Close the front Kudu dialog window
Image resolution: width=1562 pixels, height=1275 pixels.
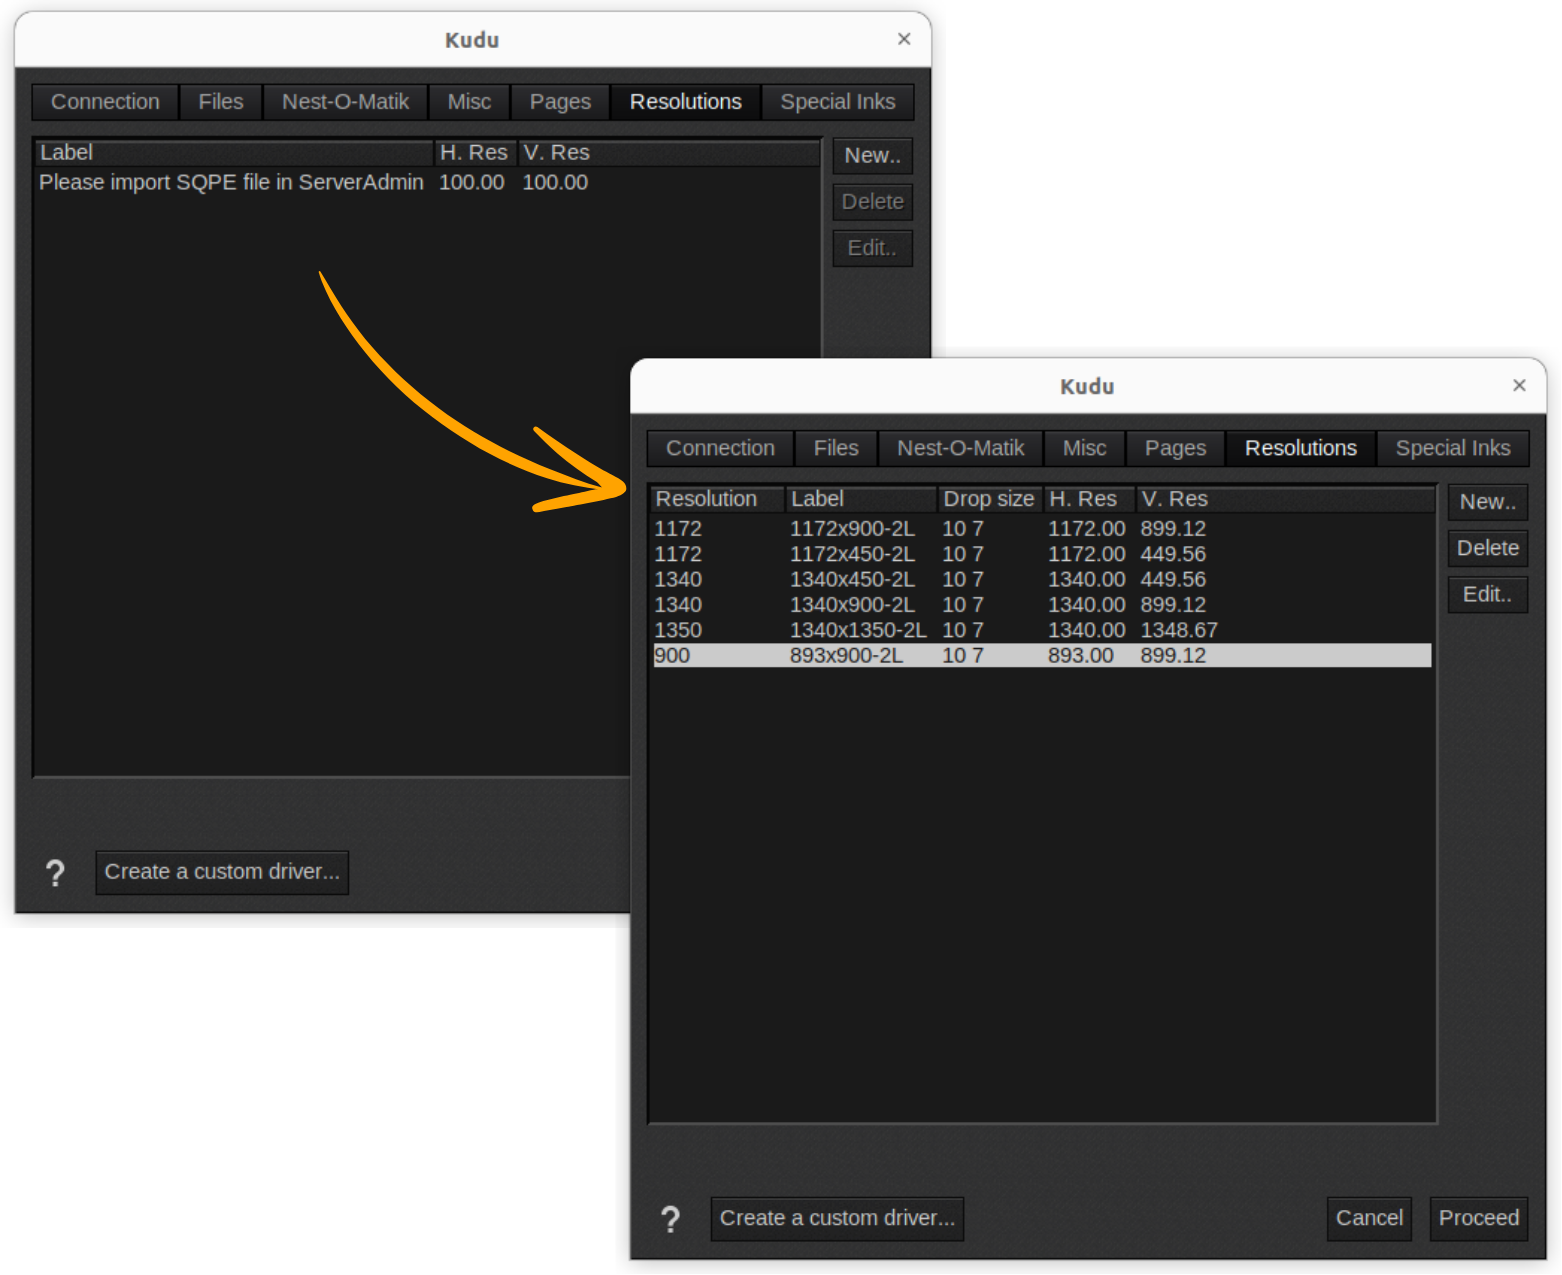(1519, 386)
